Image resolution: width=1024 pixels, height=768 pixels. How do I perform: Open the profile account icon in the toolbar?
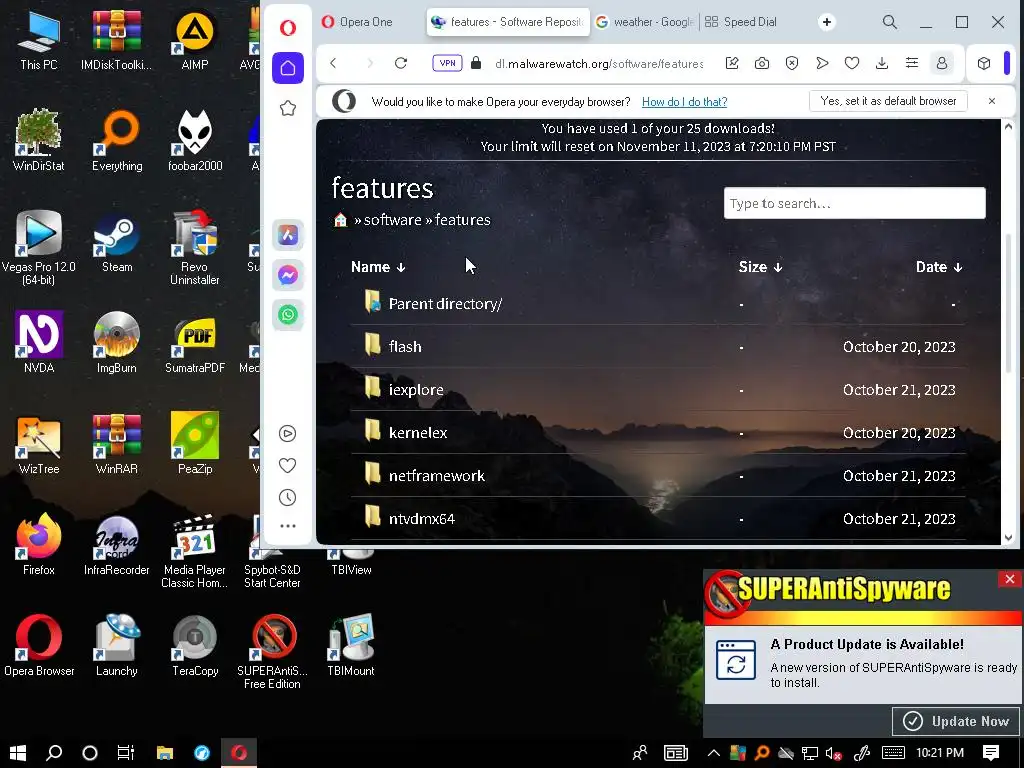(942, 63)
